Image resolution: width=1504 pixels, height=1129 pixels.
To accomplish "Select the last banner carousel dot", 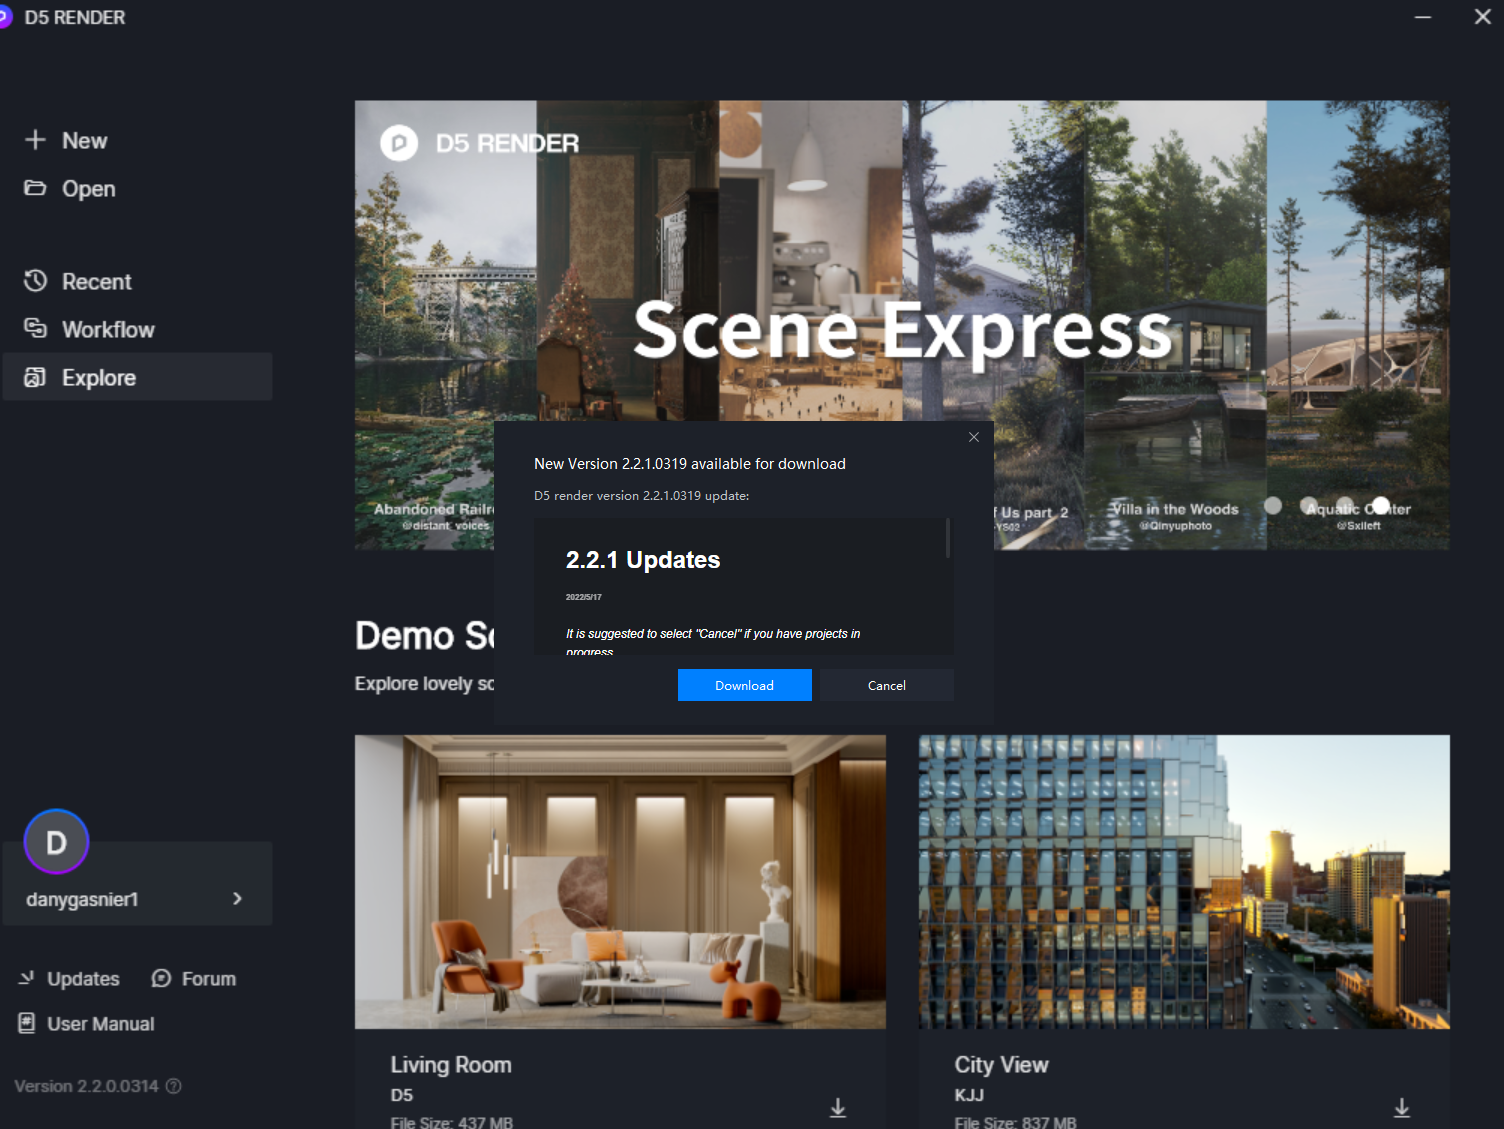I will (x=1381, y=505).
